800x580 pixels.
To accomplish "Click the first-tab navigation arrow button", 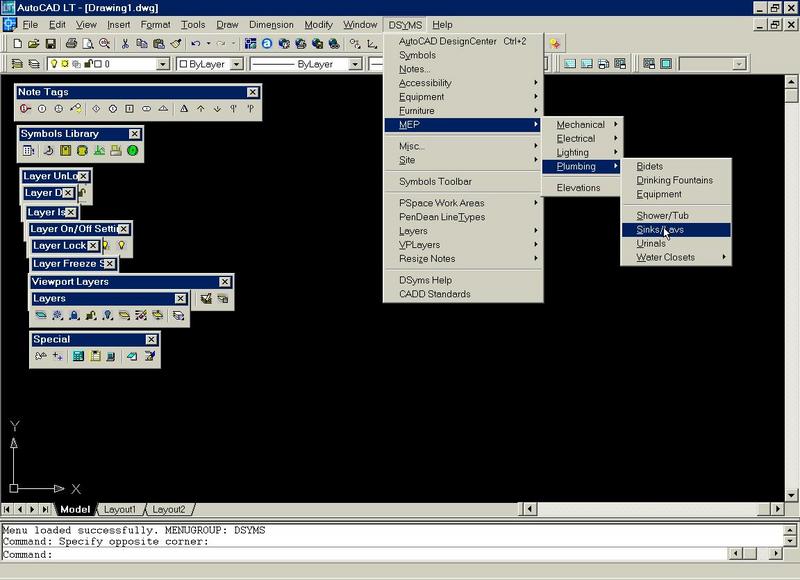I will [7, 509].
